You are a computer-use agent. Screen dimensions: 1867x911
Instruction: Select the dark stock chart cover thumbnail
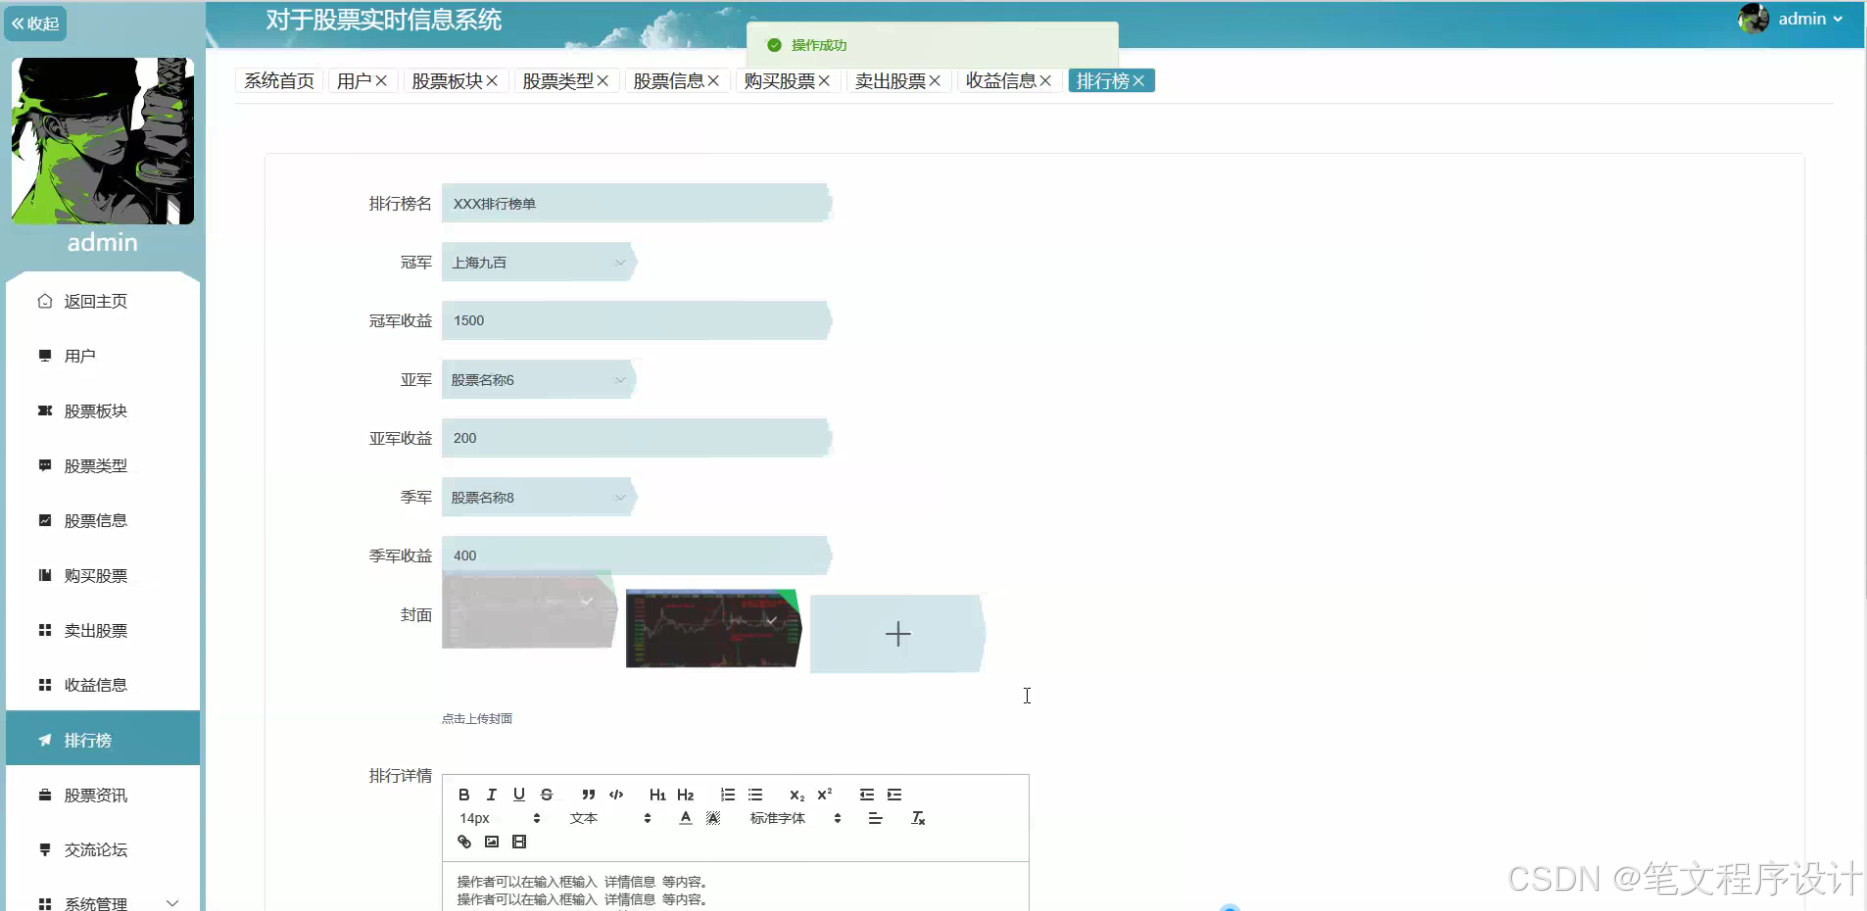point(714,629)
